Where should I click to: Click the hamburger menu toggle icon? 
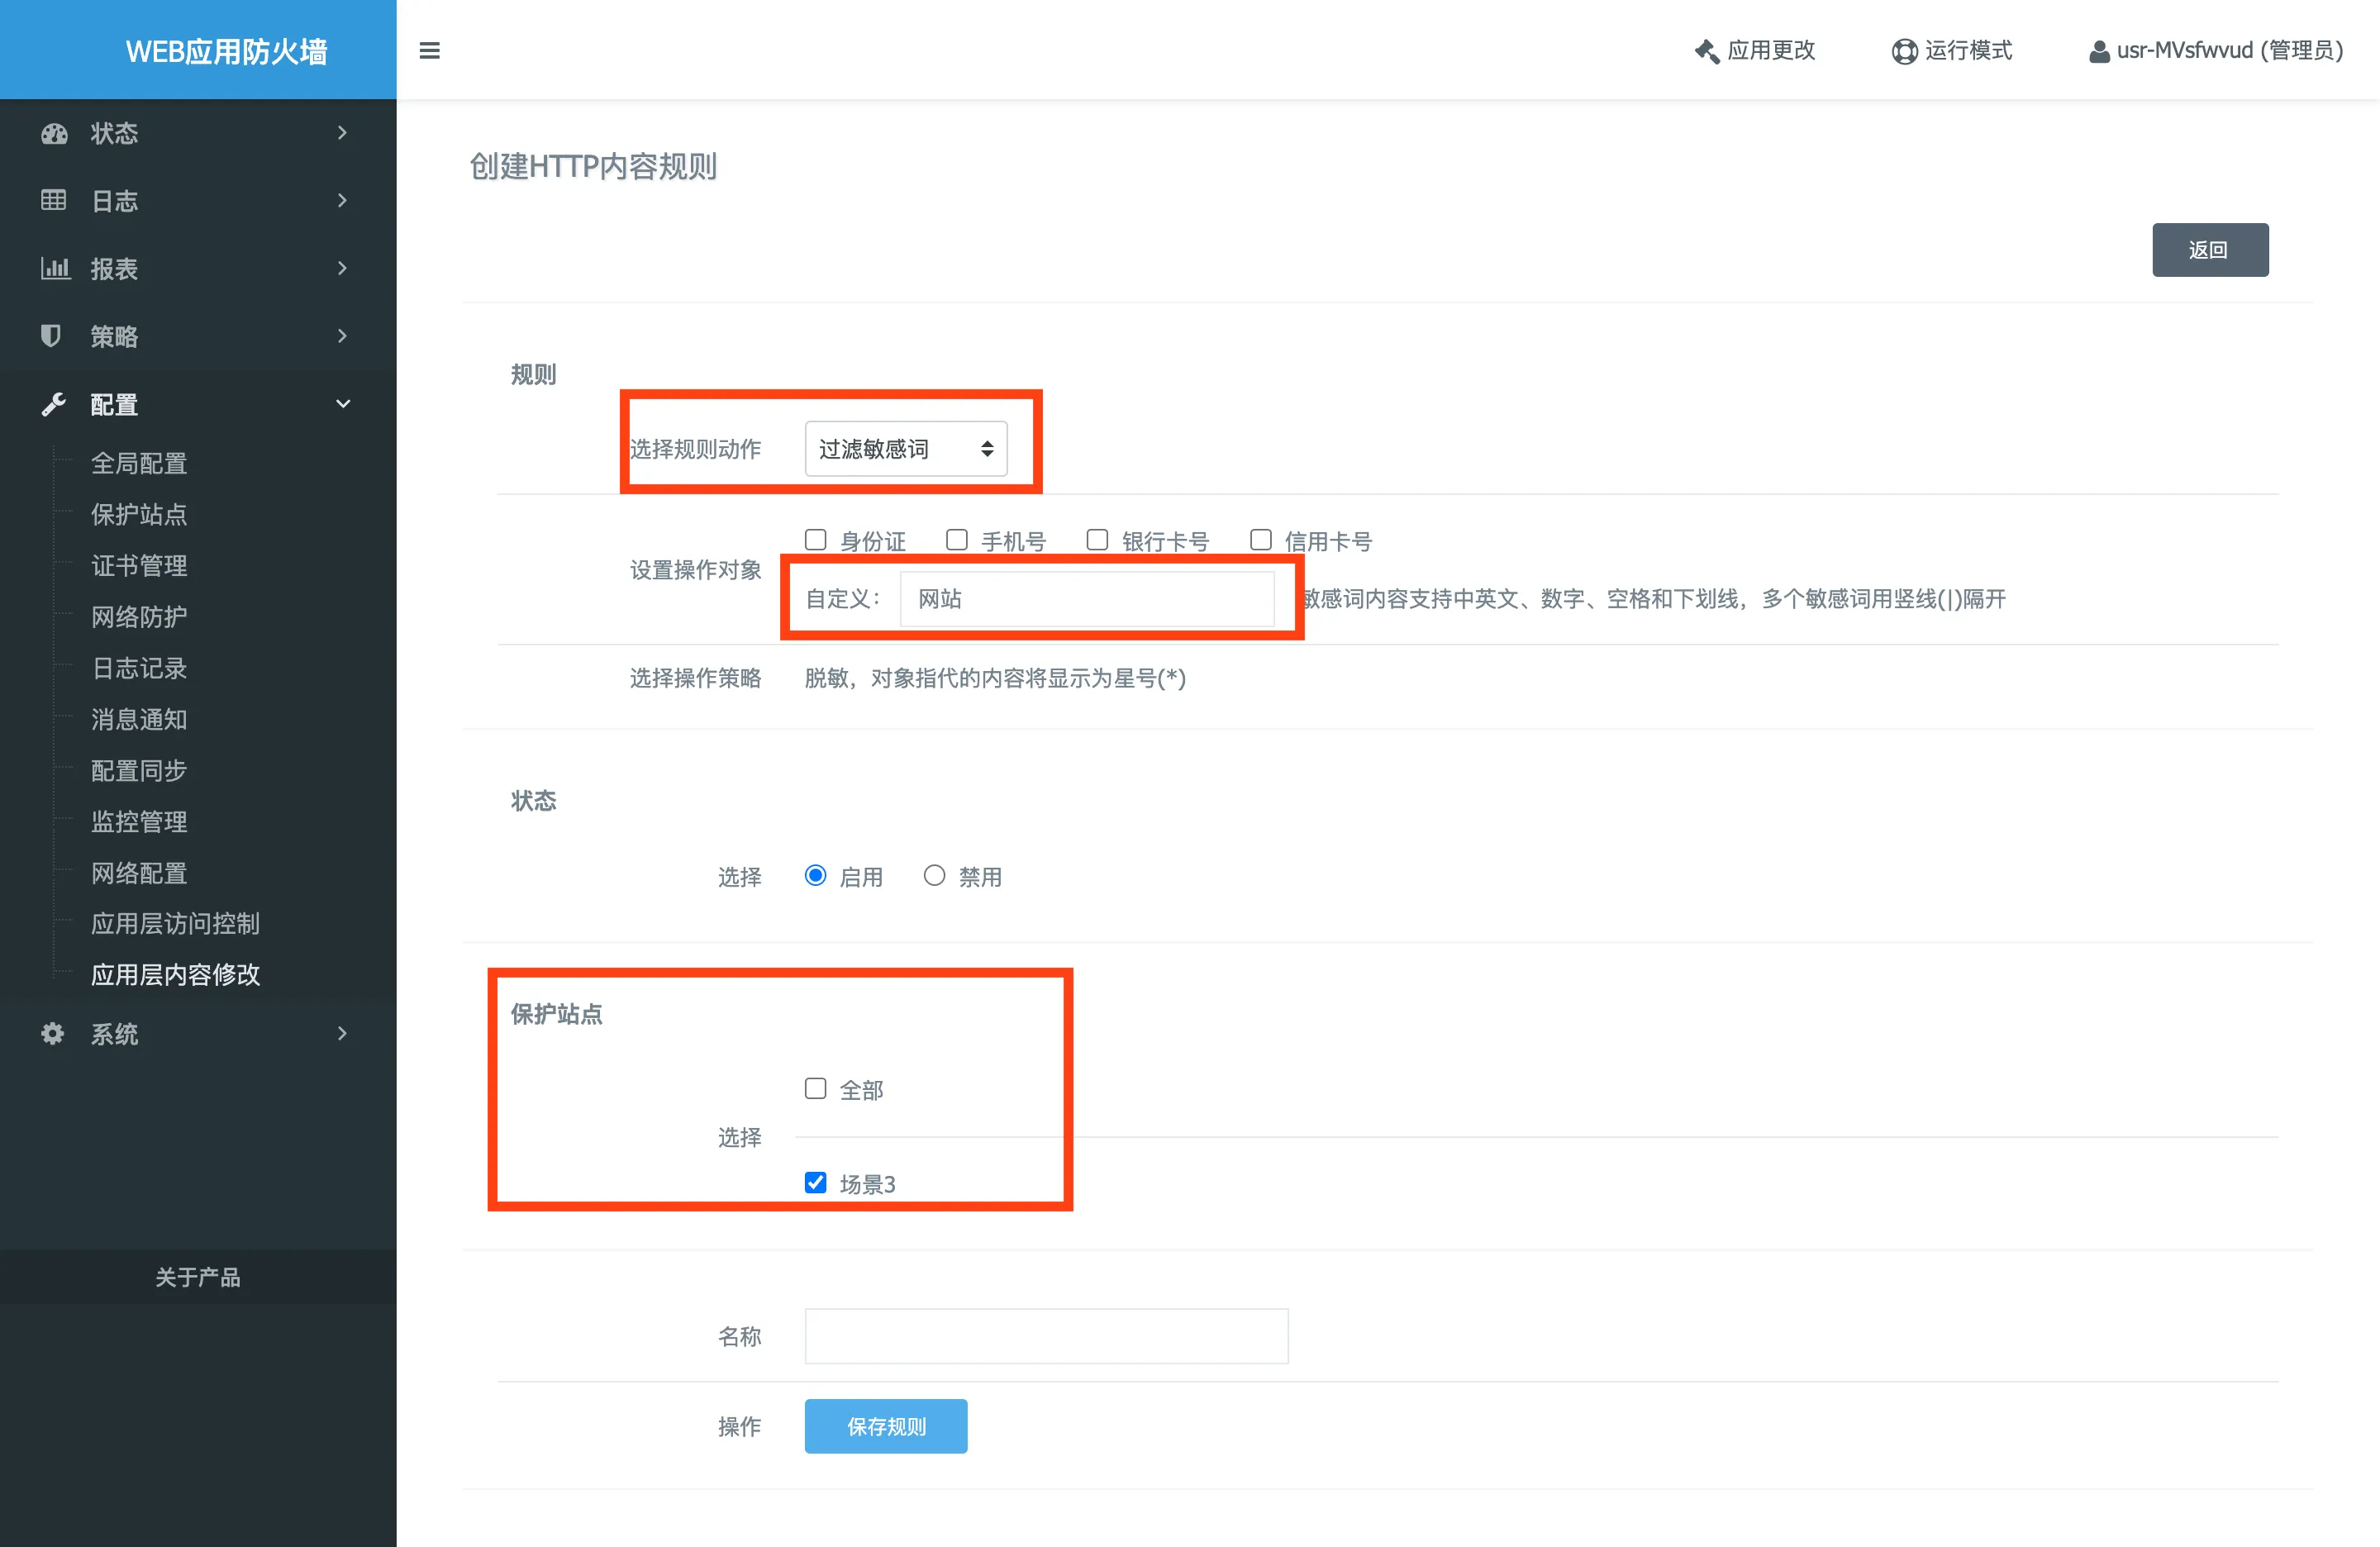click(429, 50)
